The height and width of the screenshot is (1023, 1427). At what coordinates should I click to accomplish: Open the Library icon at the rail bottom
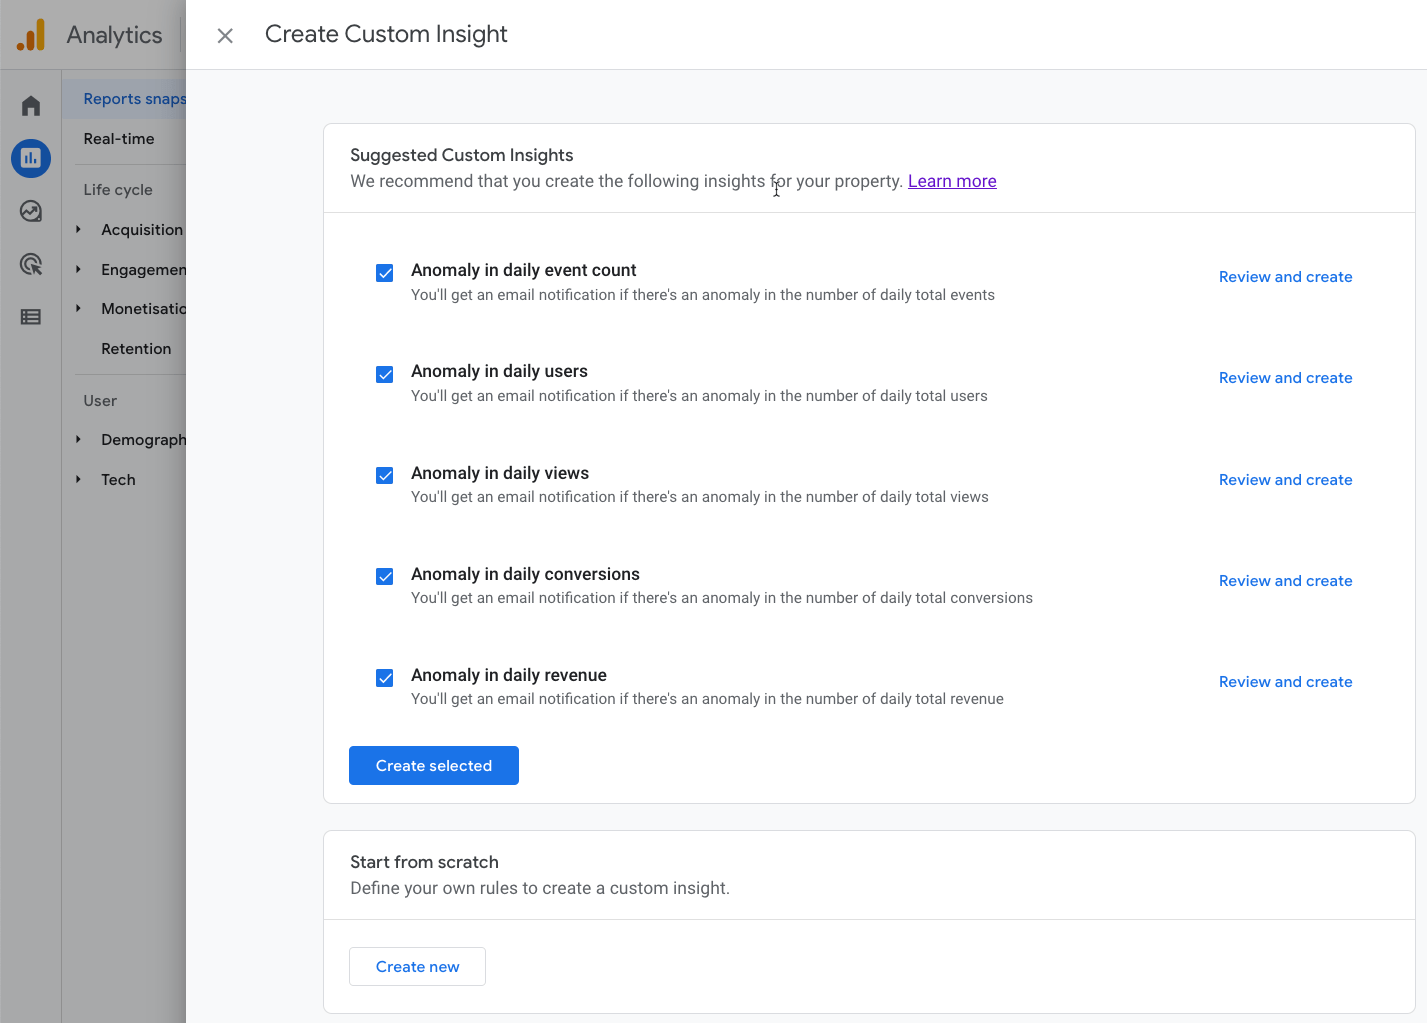tap(30, 316)
